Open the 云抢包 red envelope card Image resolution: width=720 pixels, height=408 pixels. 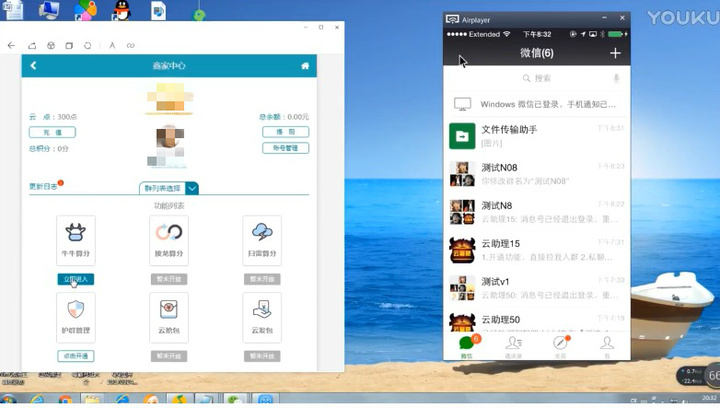[x=169, y=318]
